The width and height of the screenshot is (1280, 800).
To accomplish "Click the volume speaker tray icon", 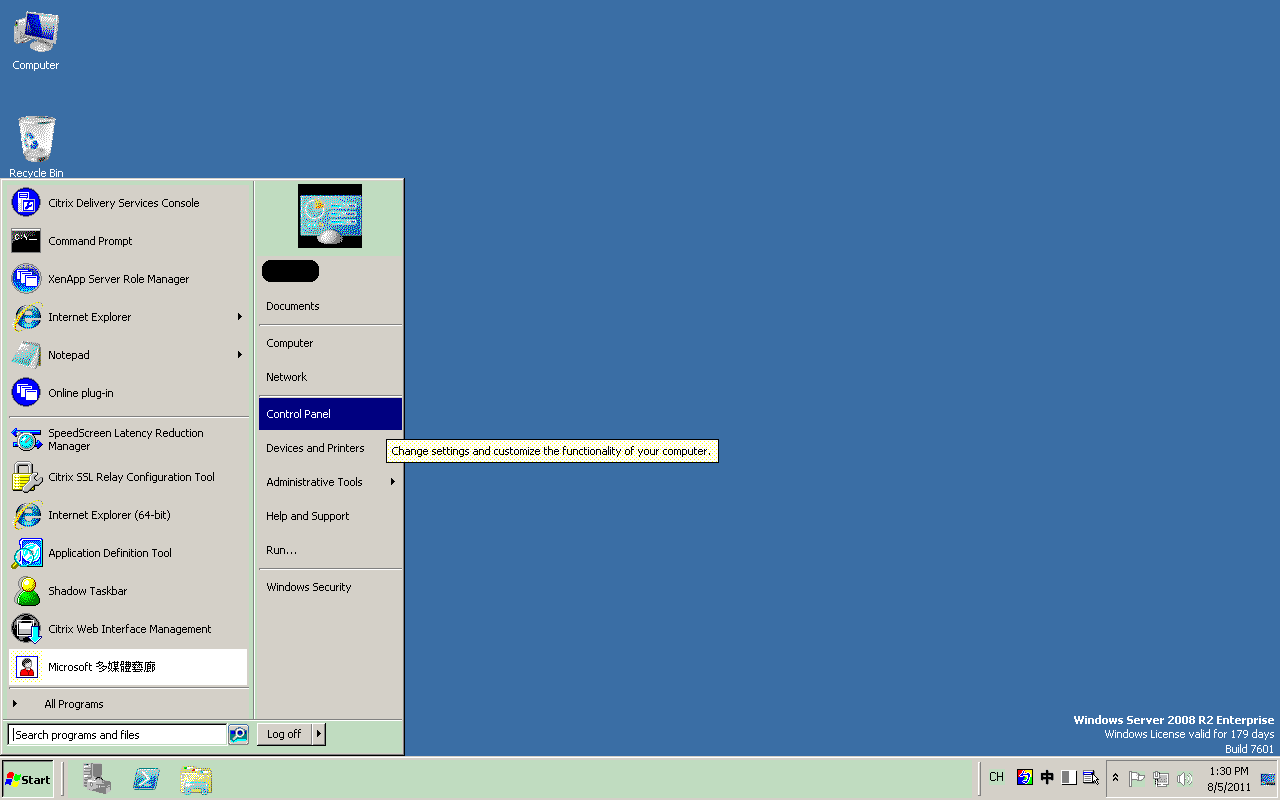I will (1185, 779).
